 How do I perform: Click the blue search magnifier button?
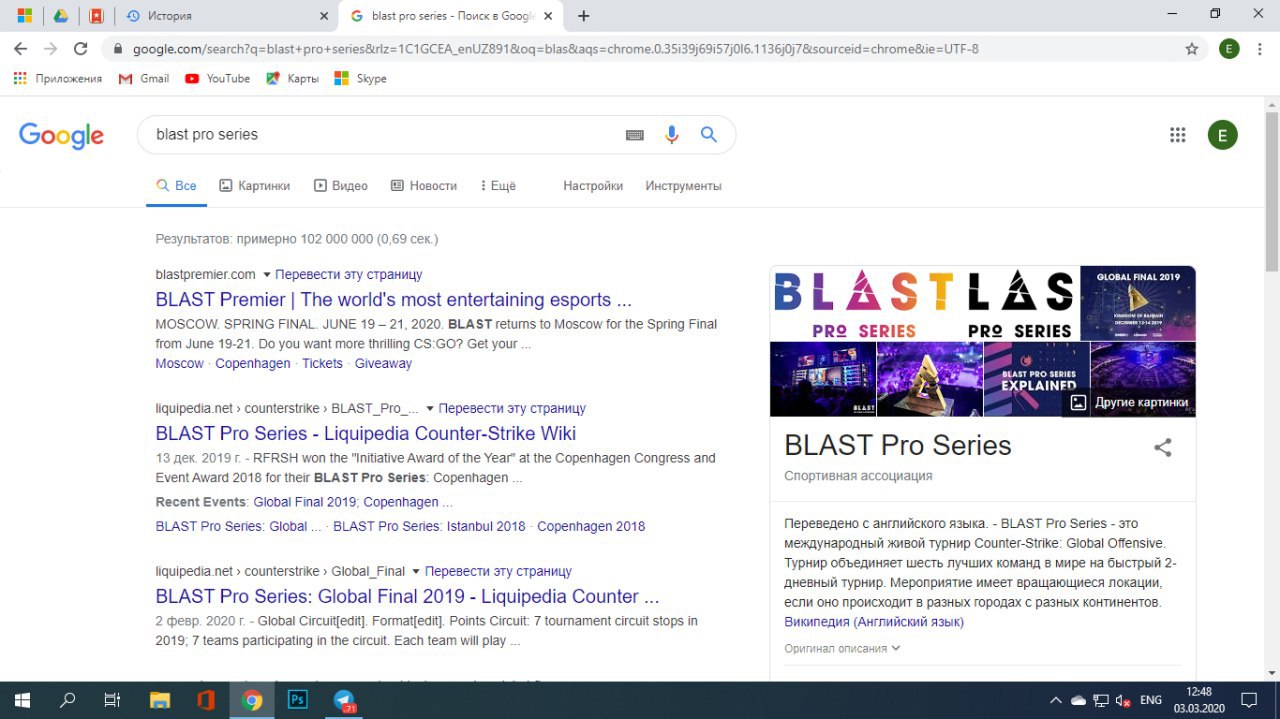point(709,135)
